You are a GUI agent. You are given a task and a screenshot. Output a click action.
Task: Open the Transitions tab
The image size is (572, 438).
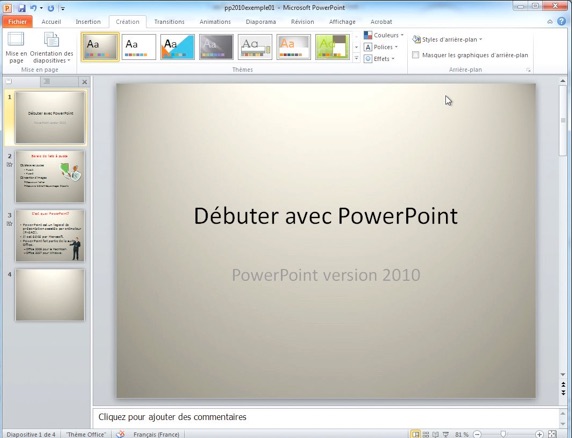pyautogui.click(x=169, y=22)
